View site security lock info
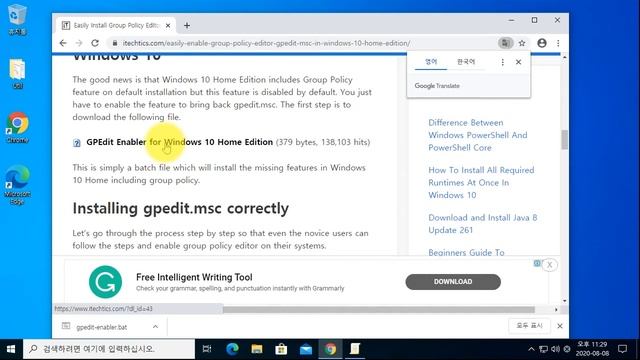640x360 pixels. click(115, 43)
